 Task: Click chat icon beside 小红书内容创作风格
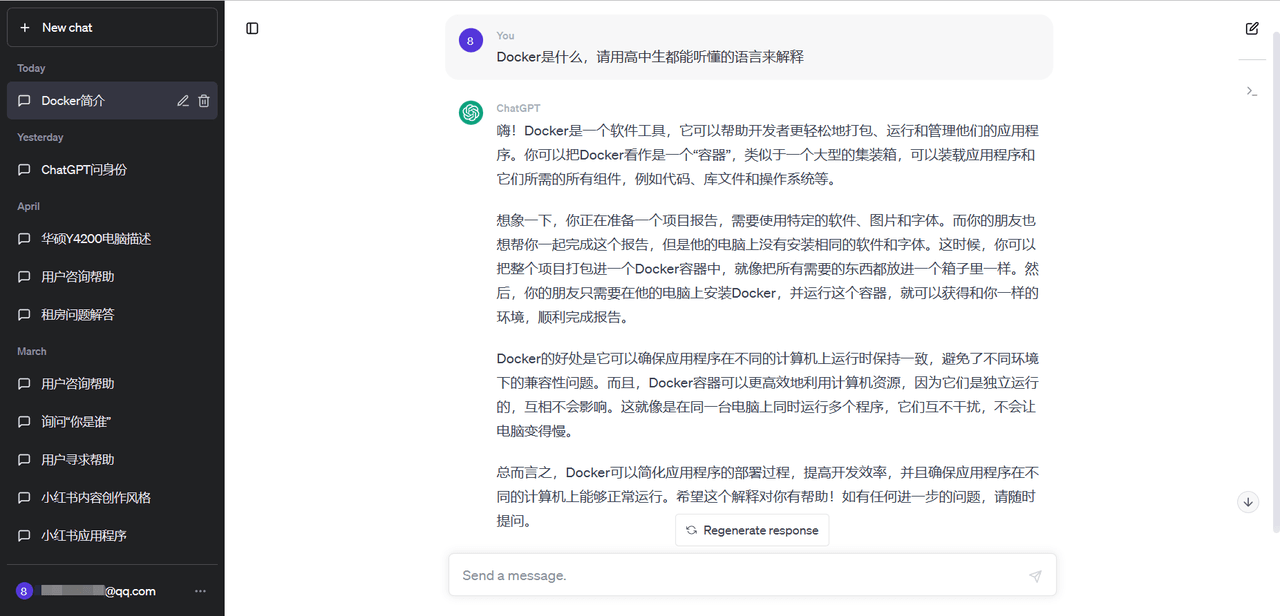click(25, 498)
